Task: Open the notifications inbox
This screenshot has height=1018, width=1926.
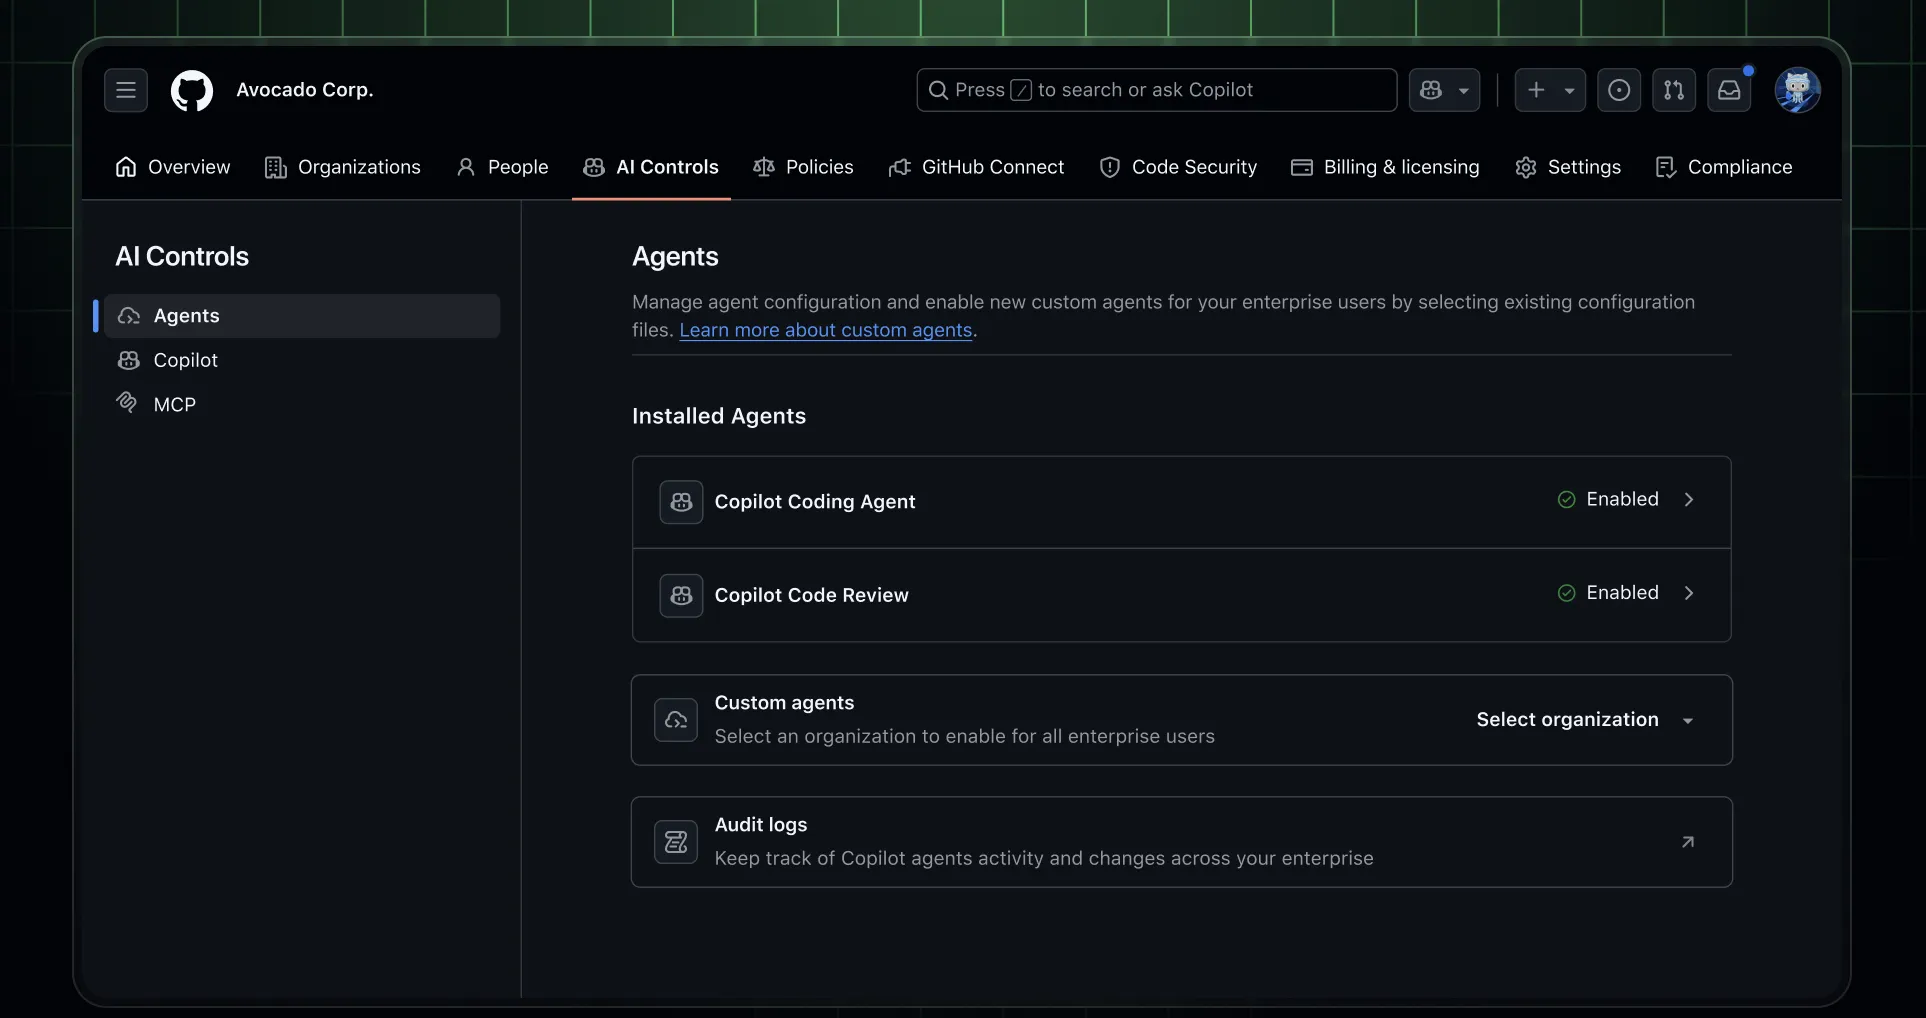Action: click(x=1729, y=90)
